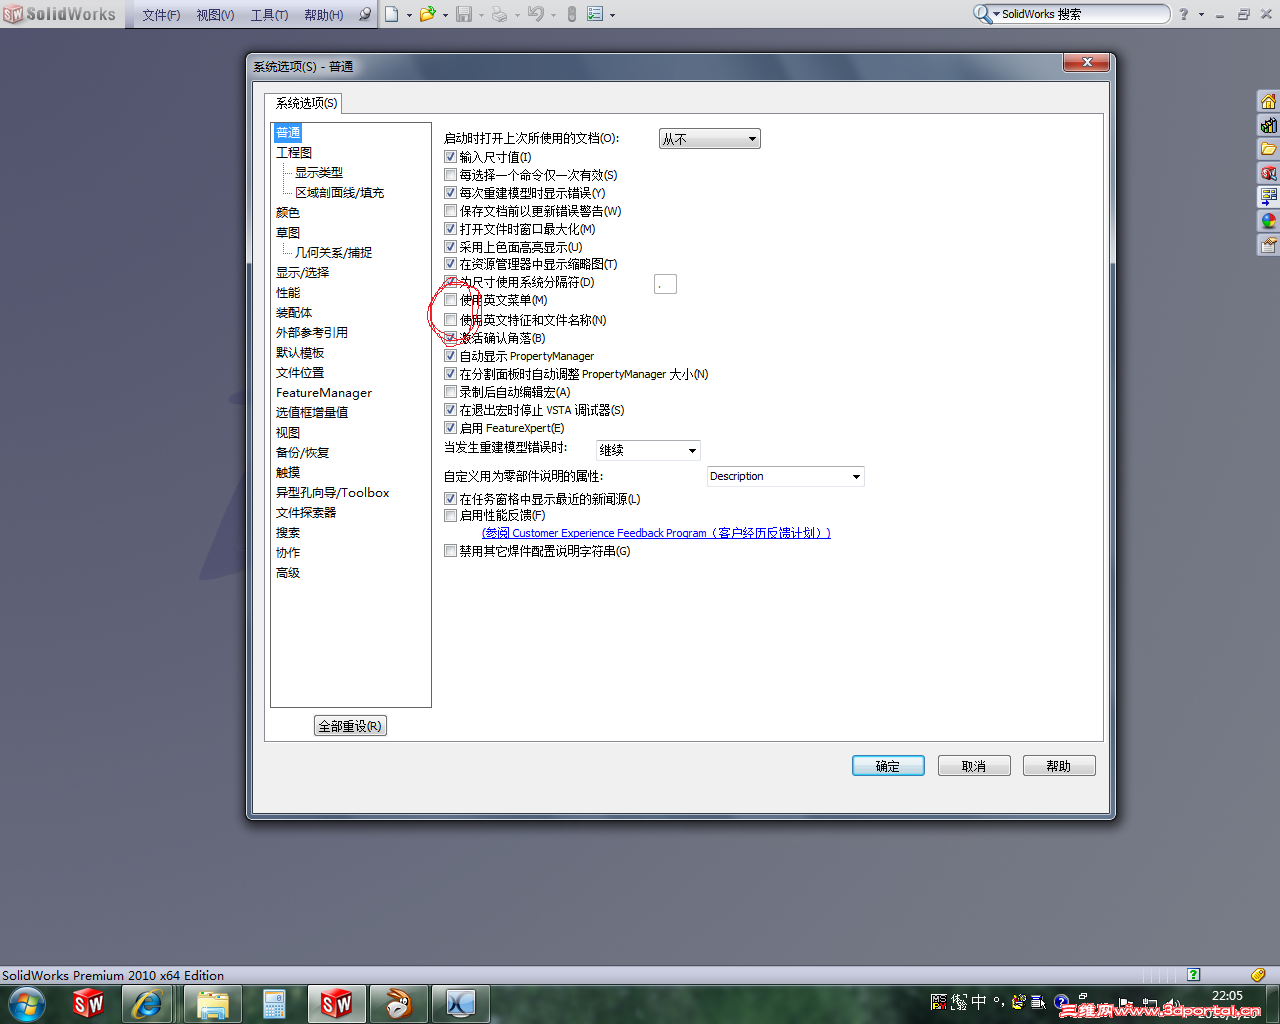The height and width of the screenshot is (1024, 1280).
Task: Expand the SolidWorks search type dropdown arrow
Action: click(996, 14)
